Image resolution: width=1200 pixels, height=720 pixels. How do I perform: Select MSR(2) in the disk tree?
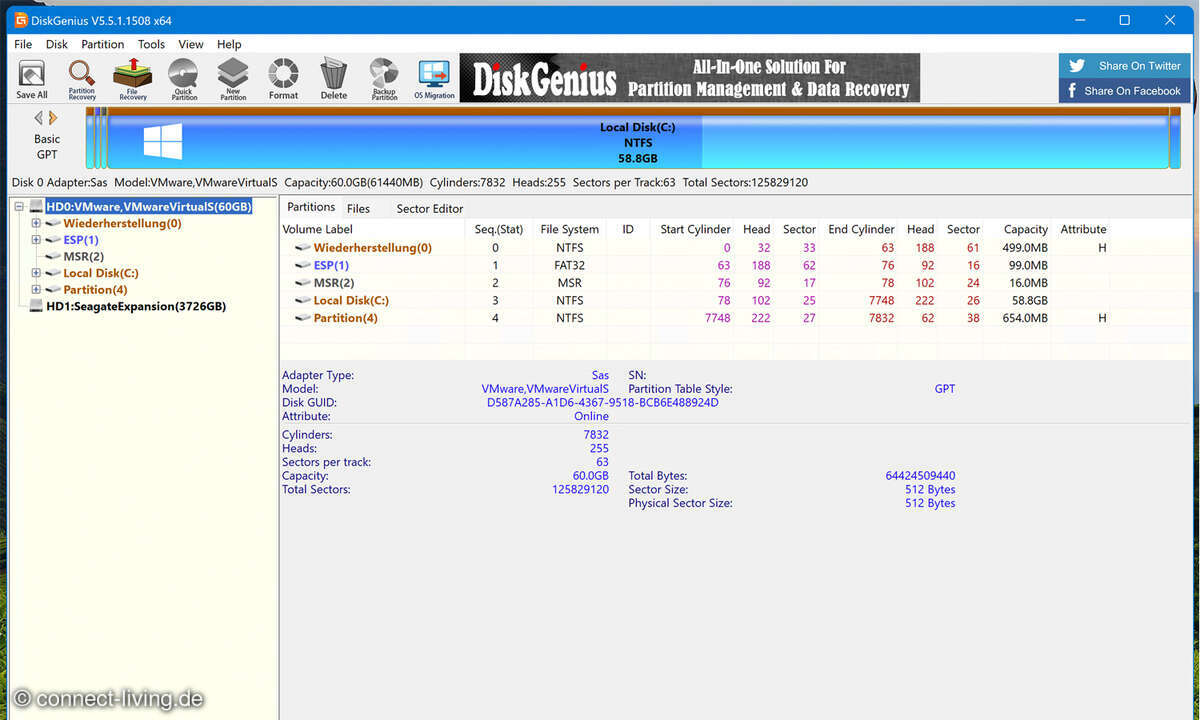pos(83,256)
